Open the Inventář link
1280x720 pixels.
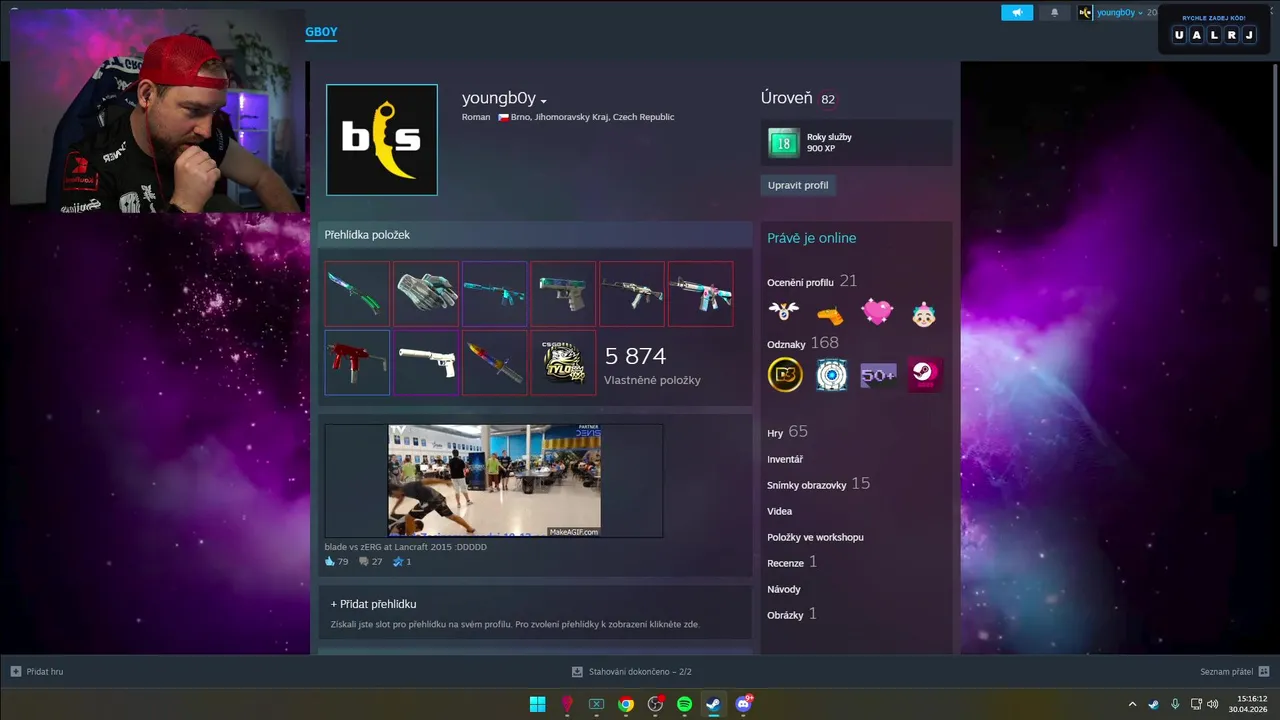[785, 459]
